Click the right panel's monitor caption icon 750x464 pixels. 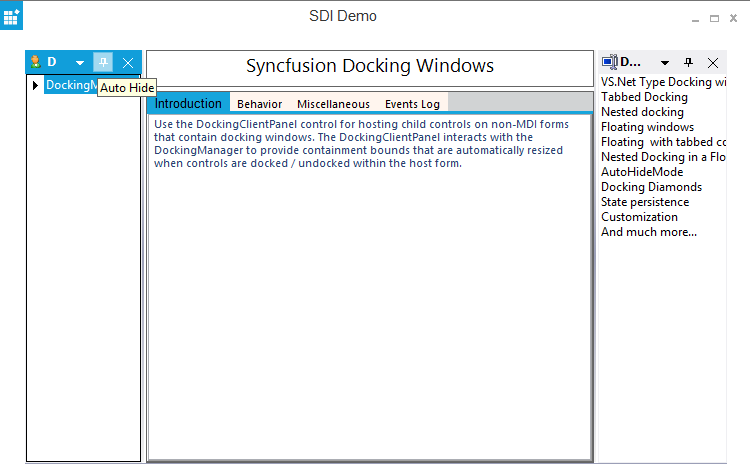609,62
